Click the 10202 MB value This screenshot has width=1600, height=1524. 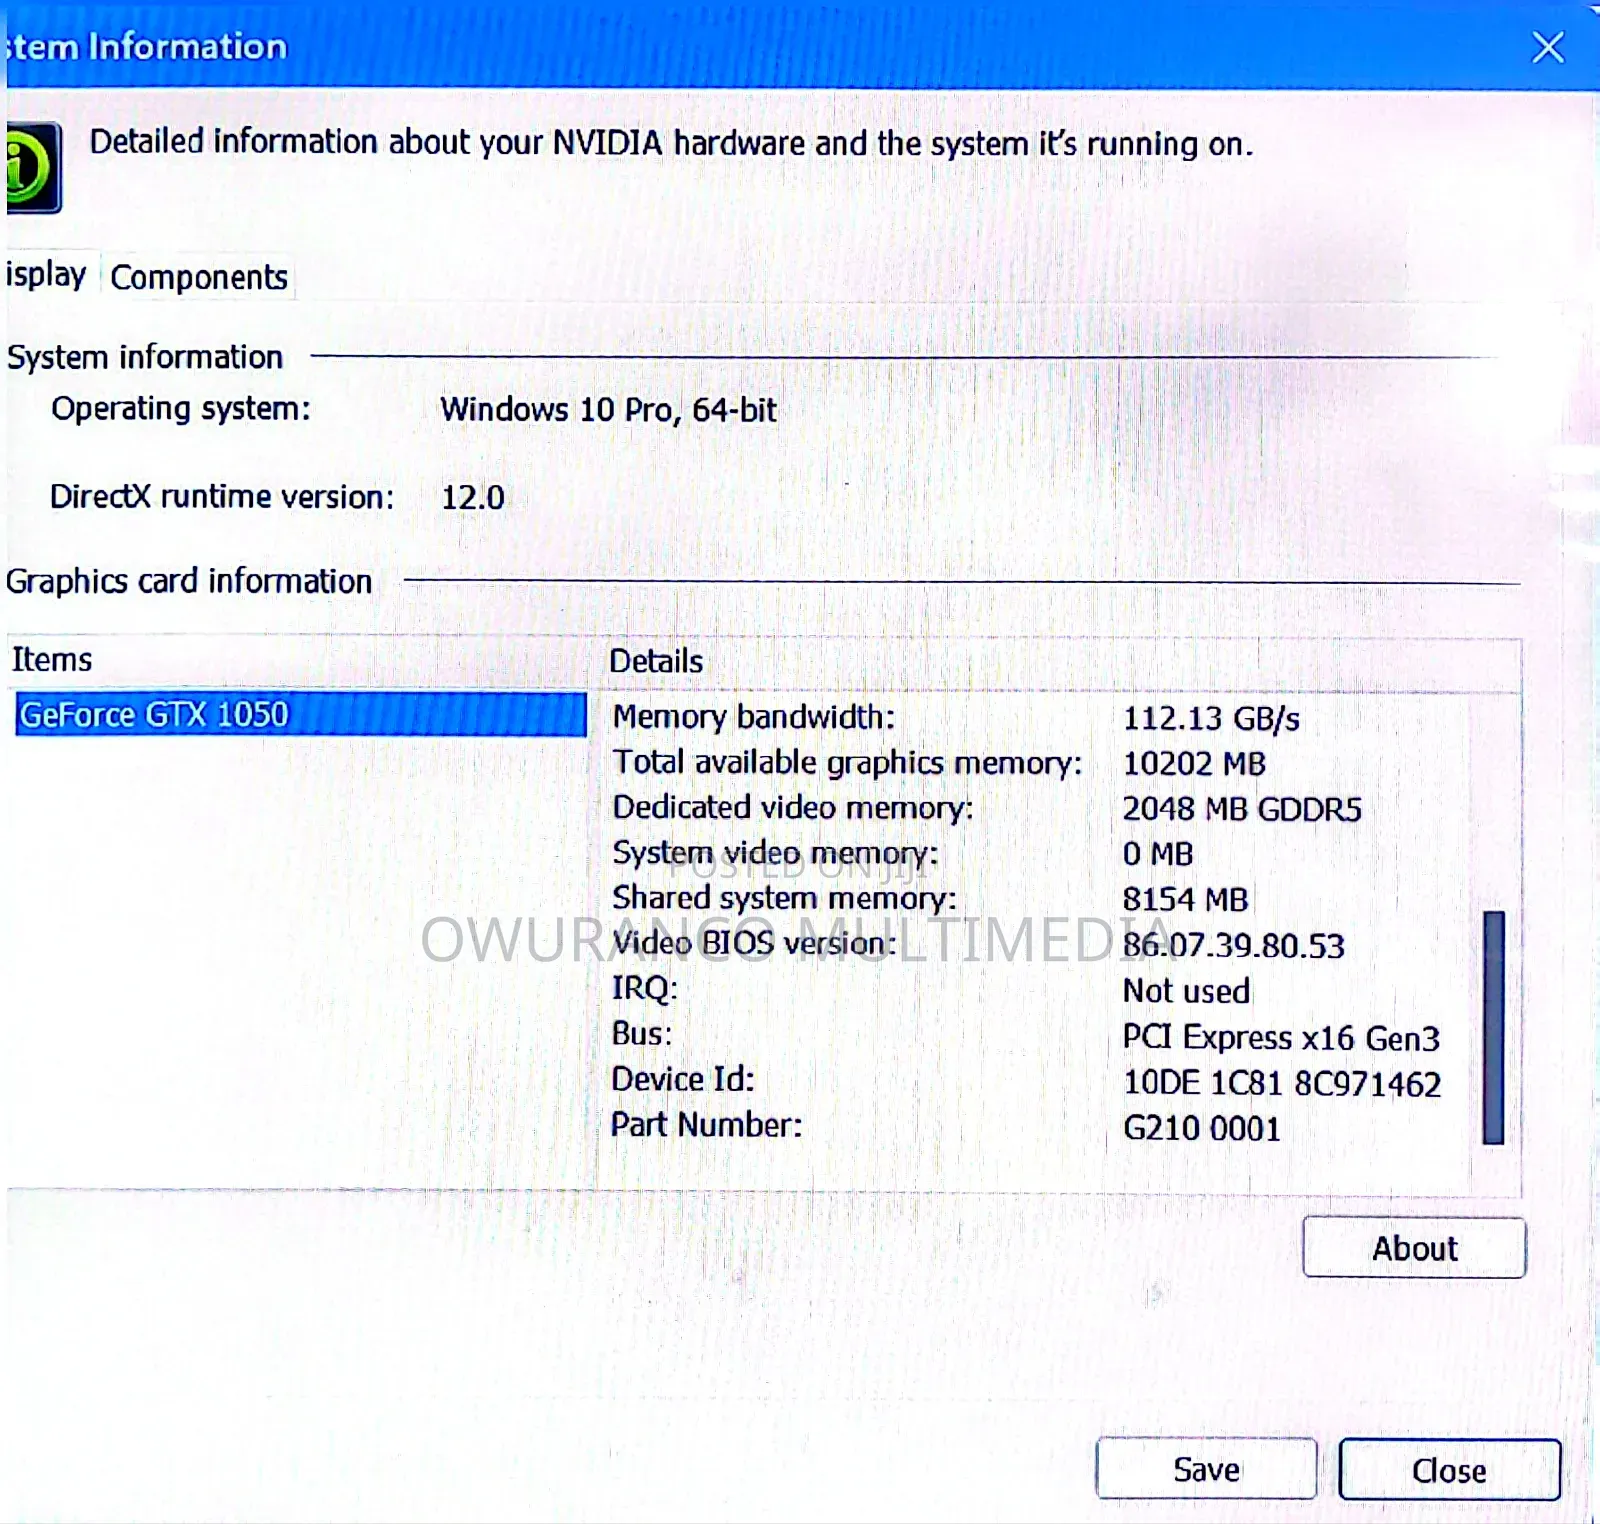tap(1194, 764)
